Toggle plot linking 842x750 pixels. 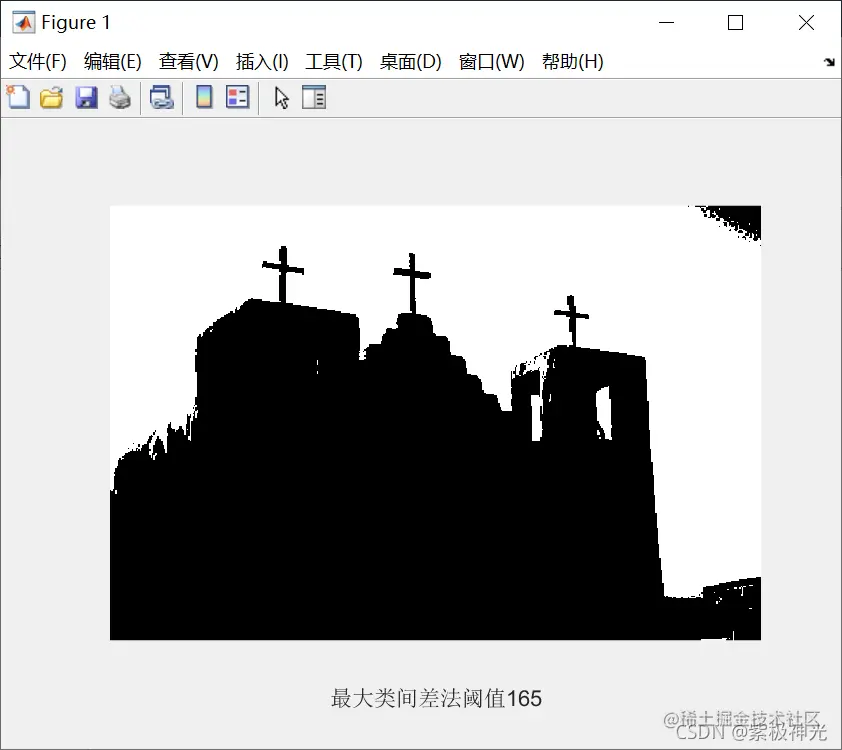(x=162, y=97)
